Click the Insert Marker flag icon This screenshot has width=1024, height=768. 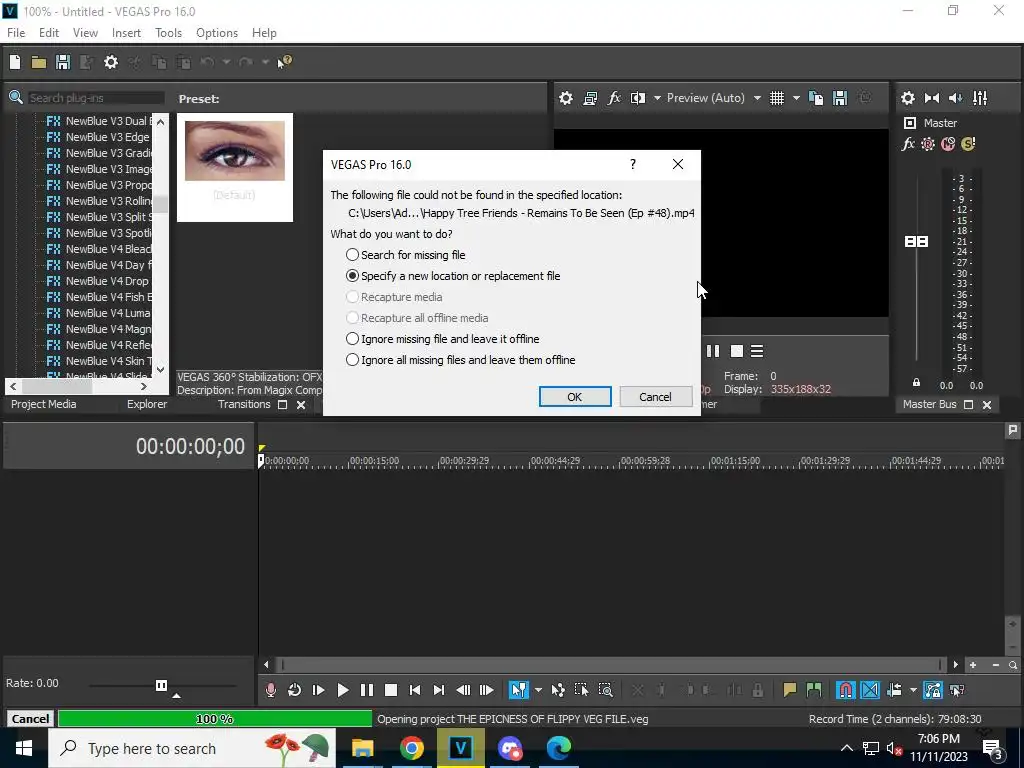[x=790, y=690]
